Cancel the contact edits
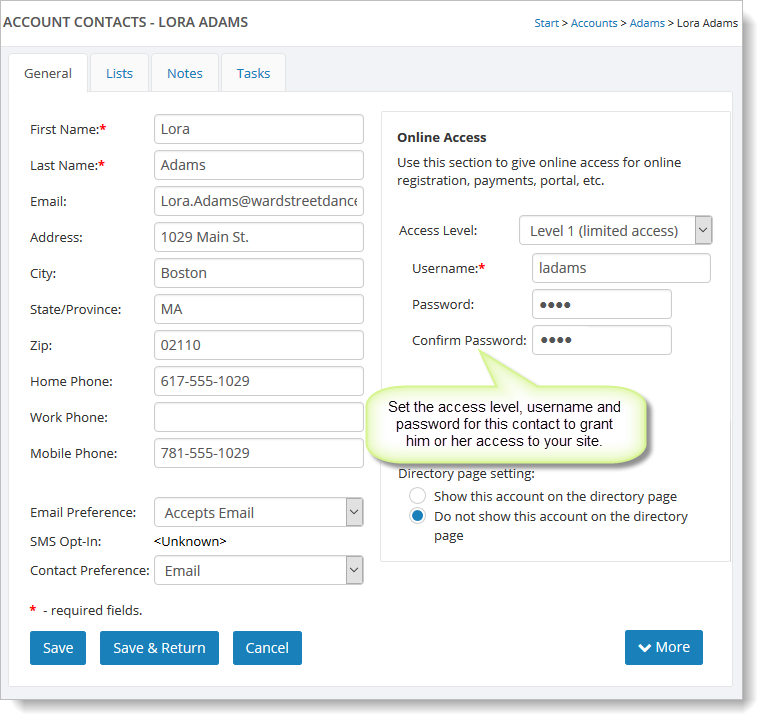 pyautogui.click(x=267, y=647)
